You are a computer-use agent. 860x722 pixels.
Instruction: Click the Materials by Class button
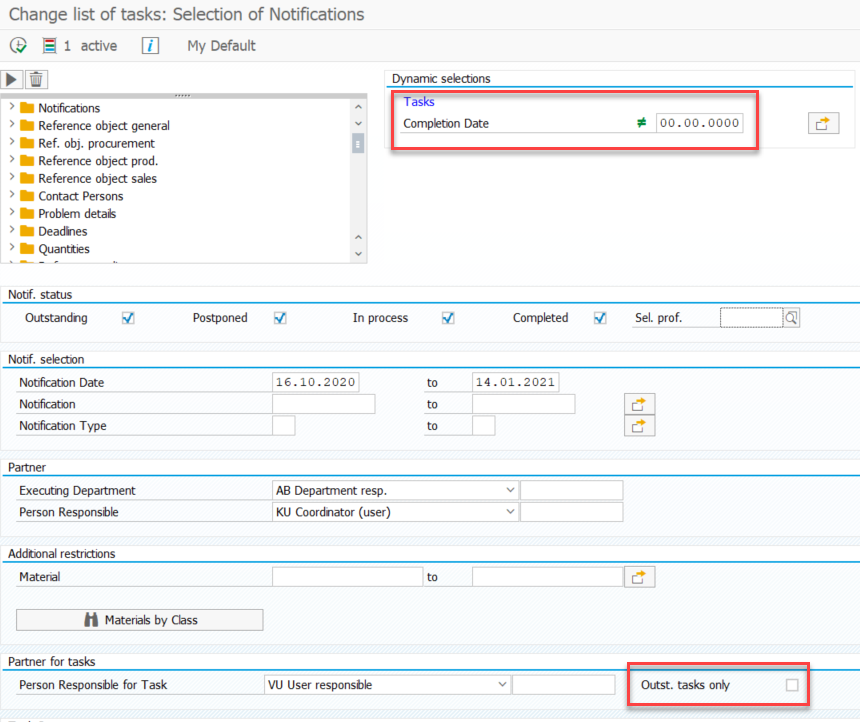(140, 620)
